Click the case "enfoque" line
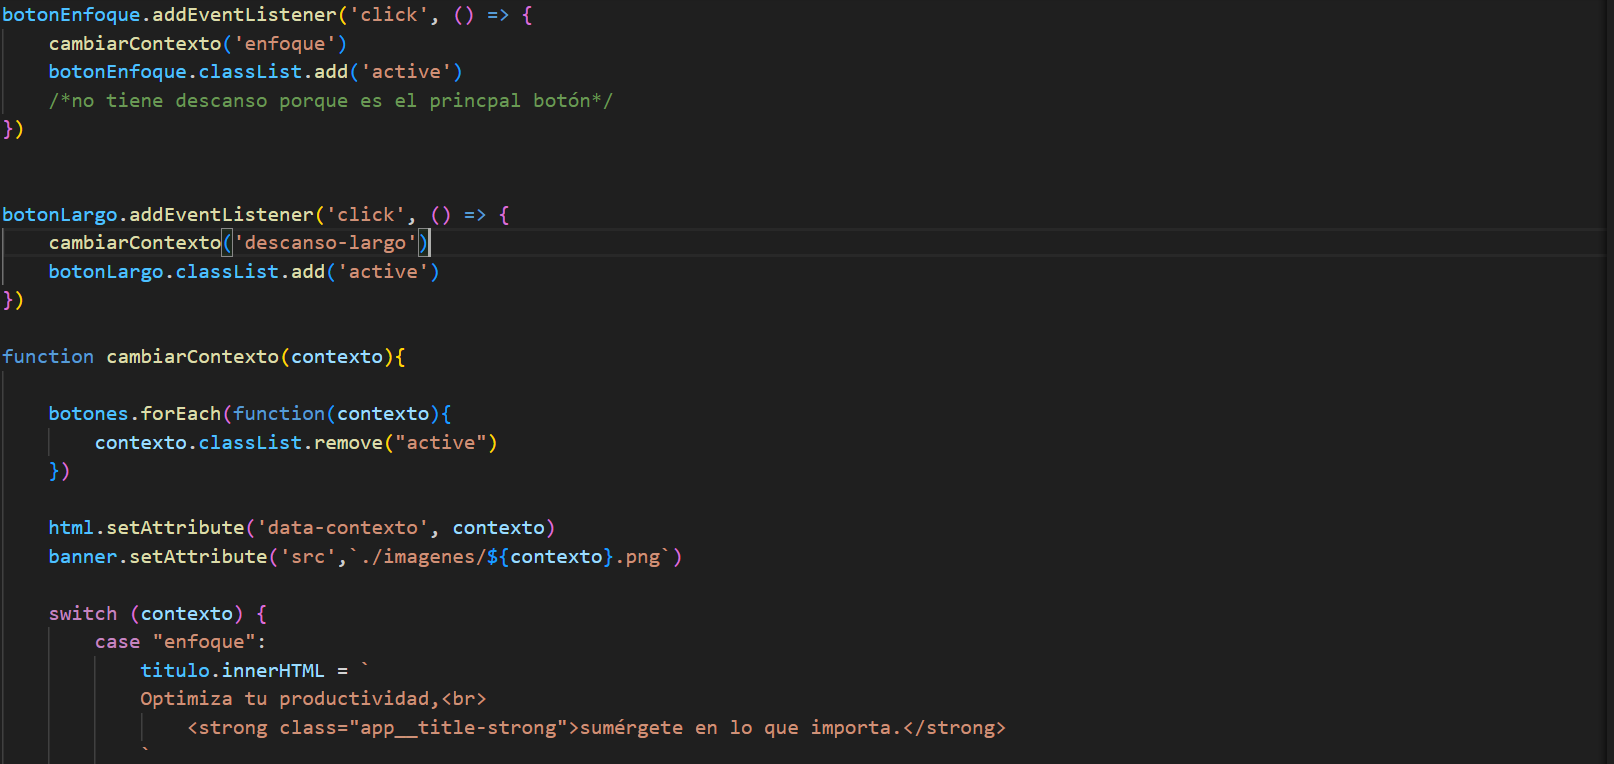 click(x=180, y=642)
